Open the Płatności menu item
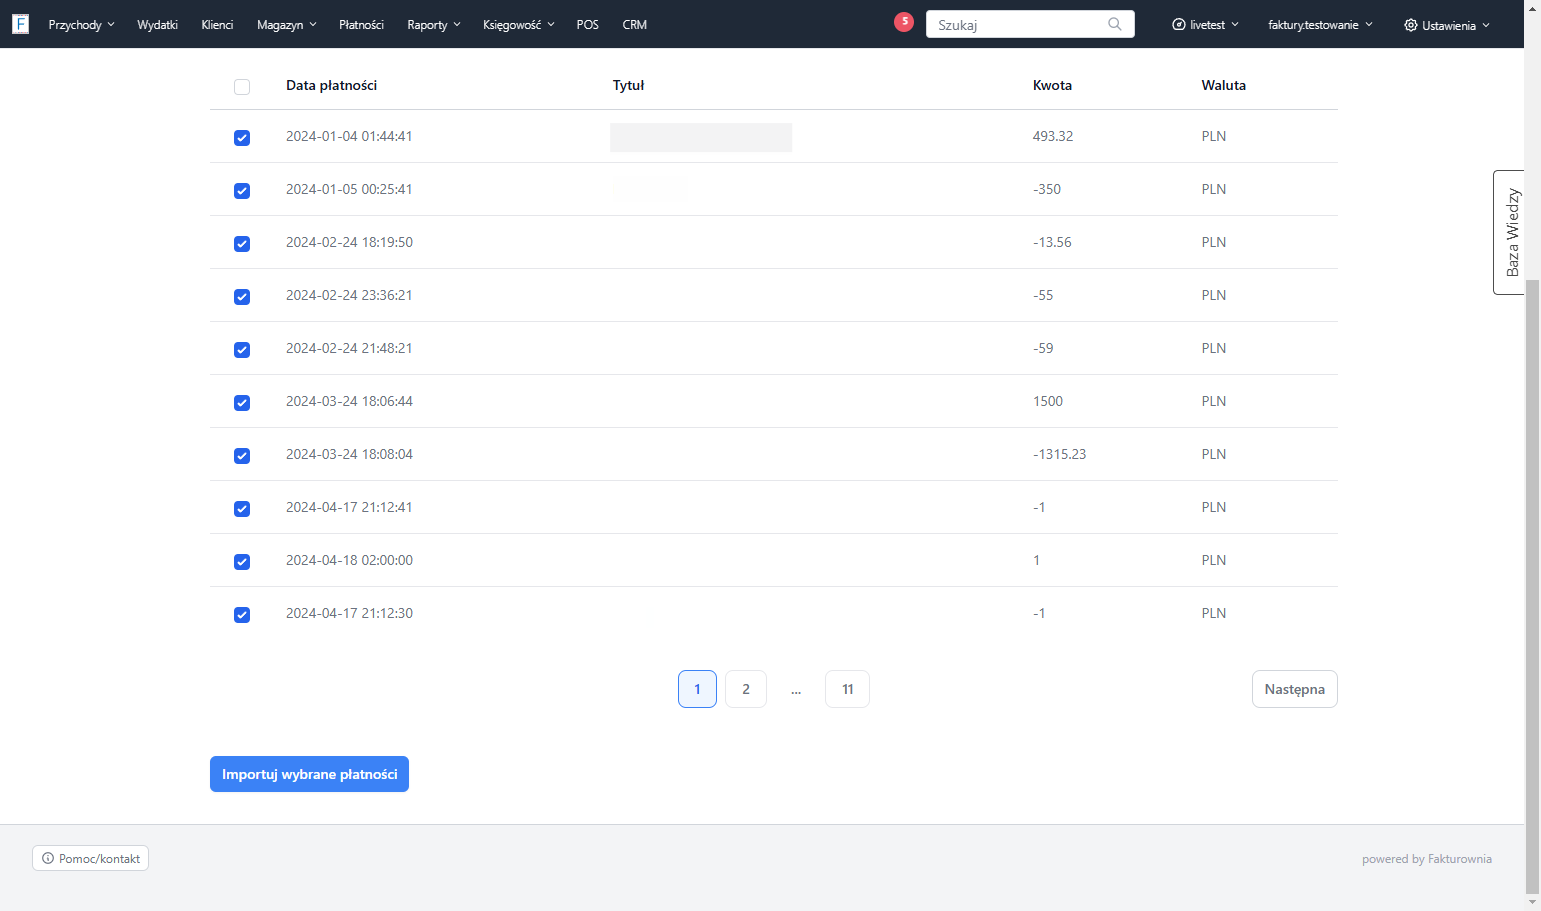Image resolution: width=1541 pixels, height=911 pixels. point(361,24)
